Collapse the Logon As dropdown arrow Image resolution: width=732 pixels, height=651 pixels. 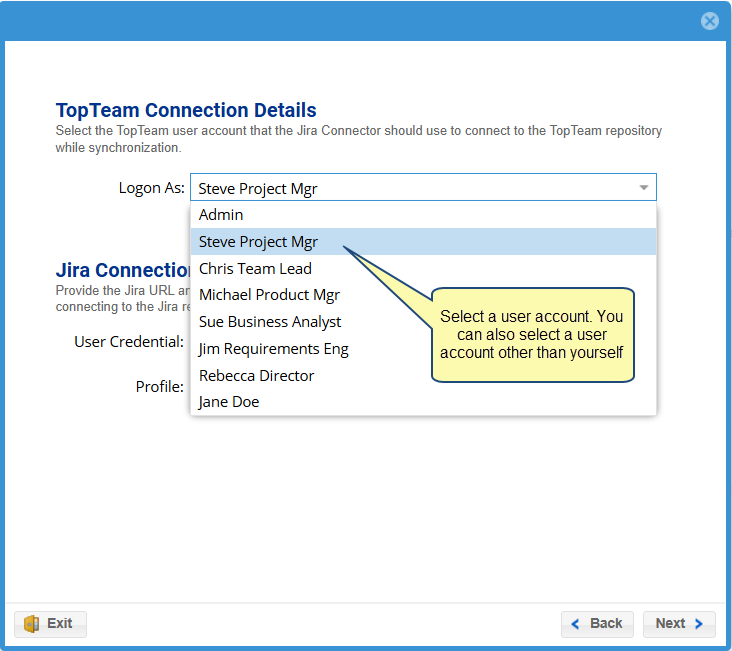point(643,188)
